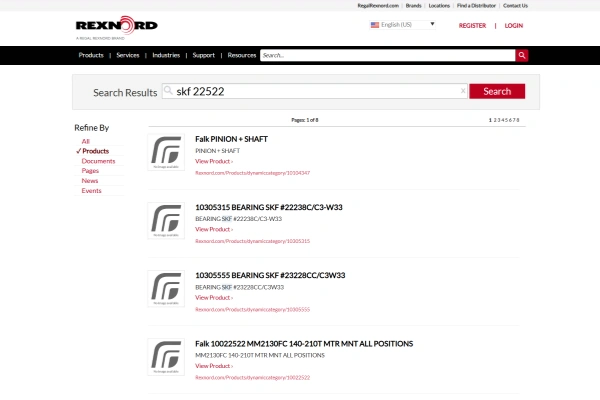Open 10305555 BEARING SKF #23228CC/C3W33 title

270,275
